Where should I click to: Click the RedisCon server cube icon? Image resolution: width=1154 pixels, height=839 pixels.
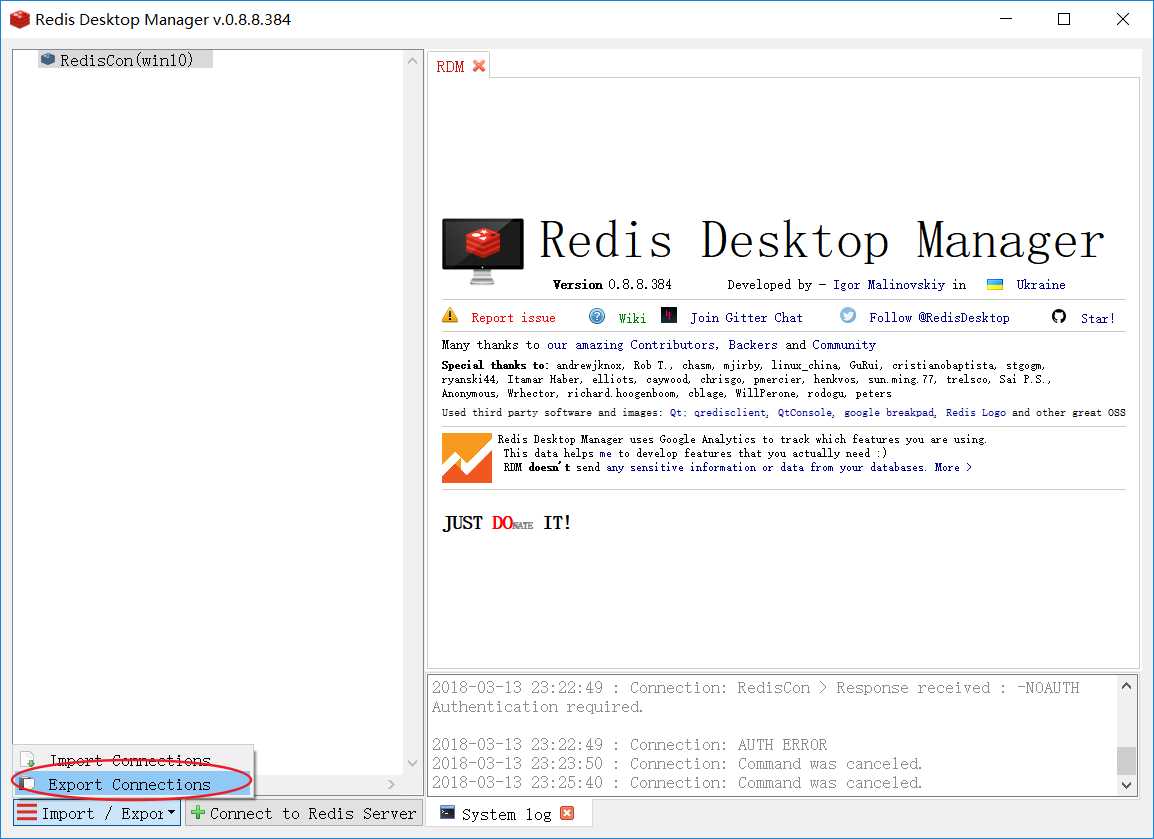point(48,59)
